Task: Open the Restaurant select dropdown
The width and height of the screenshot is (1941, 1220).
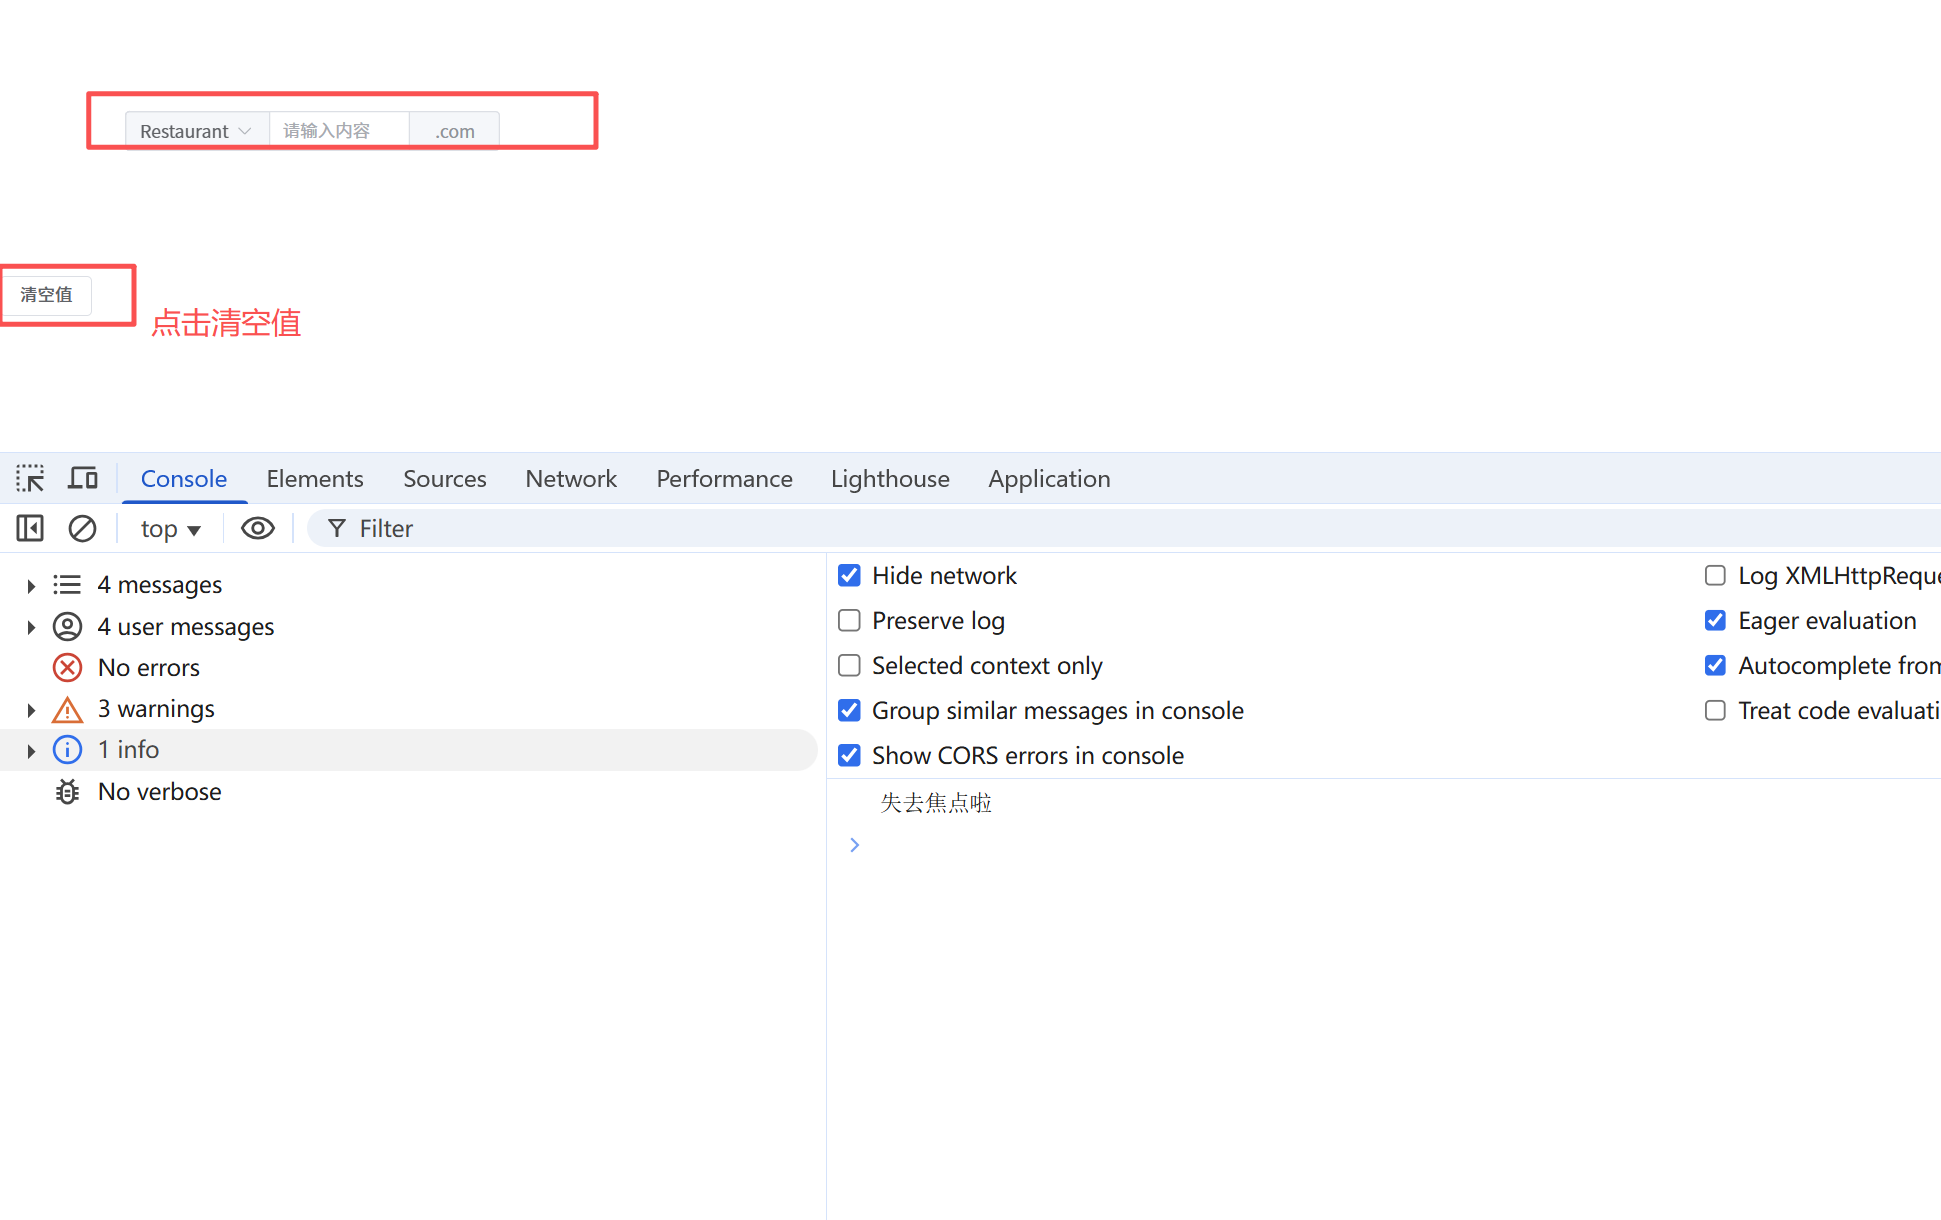Action: pos(196,131)
